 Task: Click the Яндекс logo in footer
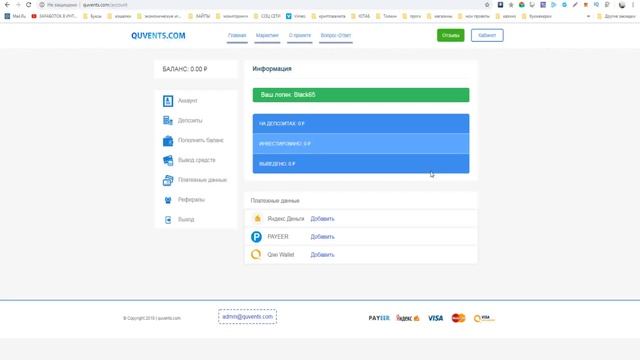[408, 318]
